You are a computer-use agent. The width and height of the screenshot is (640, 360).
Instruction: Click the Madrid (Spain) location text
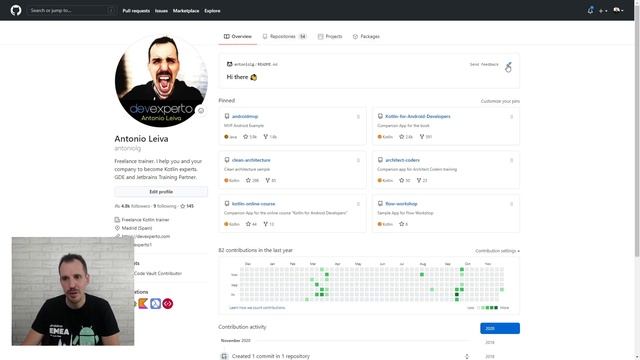coord(137,228)
